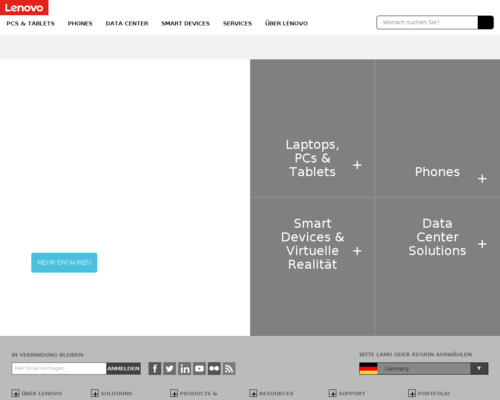Open the Data Center Solutions tile
The width and height of the screenshot is (500, 400).
pyautogui.click(x=438, y=267)
